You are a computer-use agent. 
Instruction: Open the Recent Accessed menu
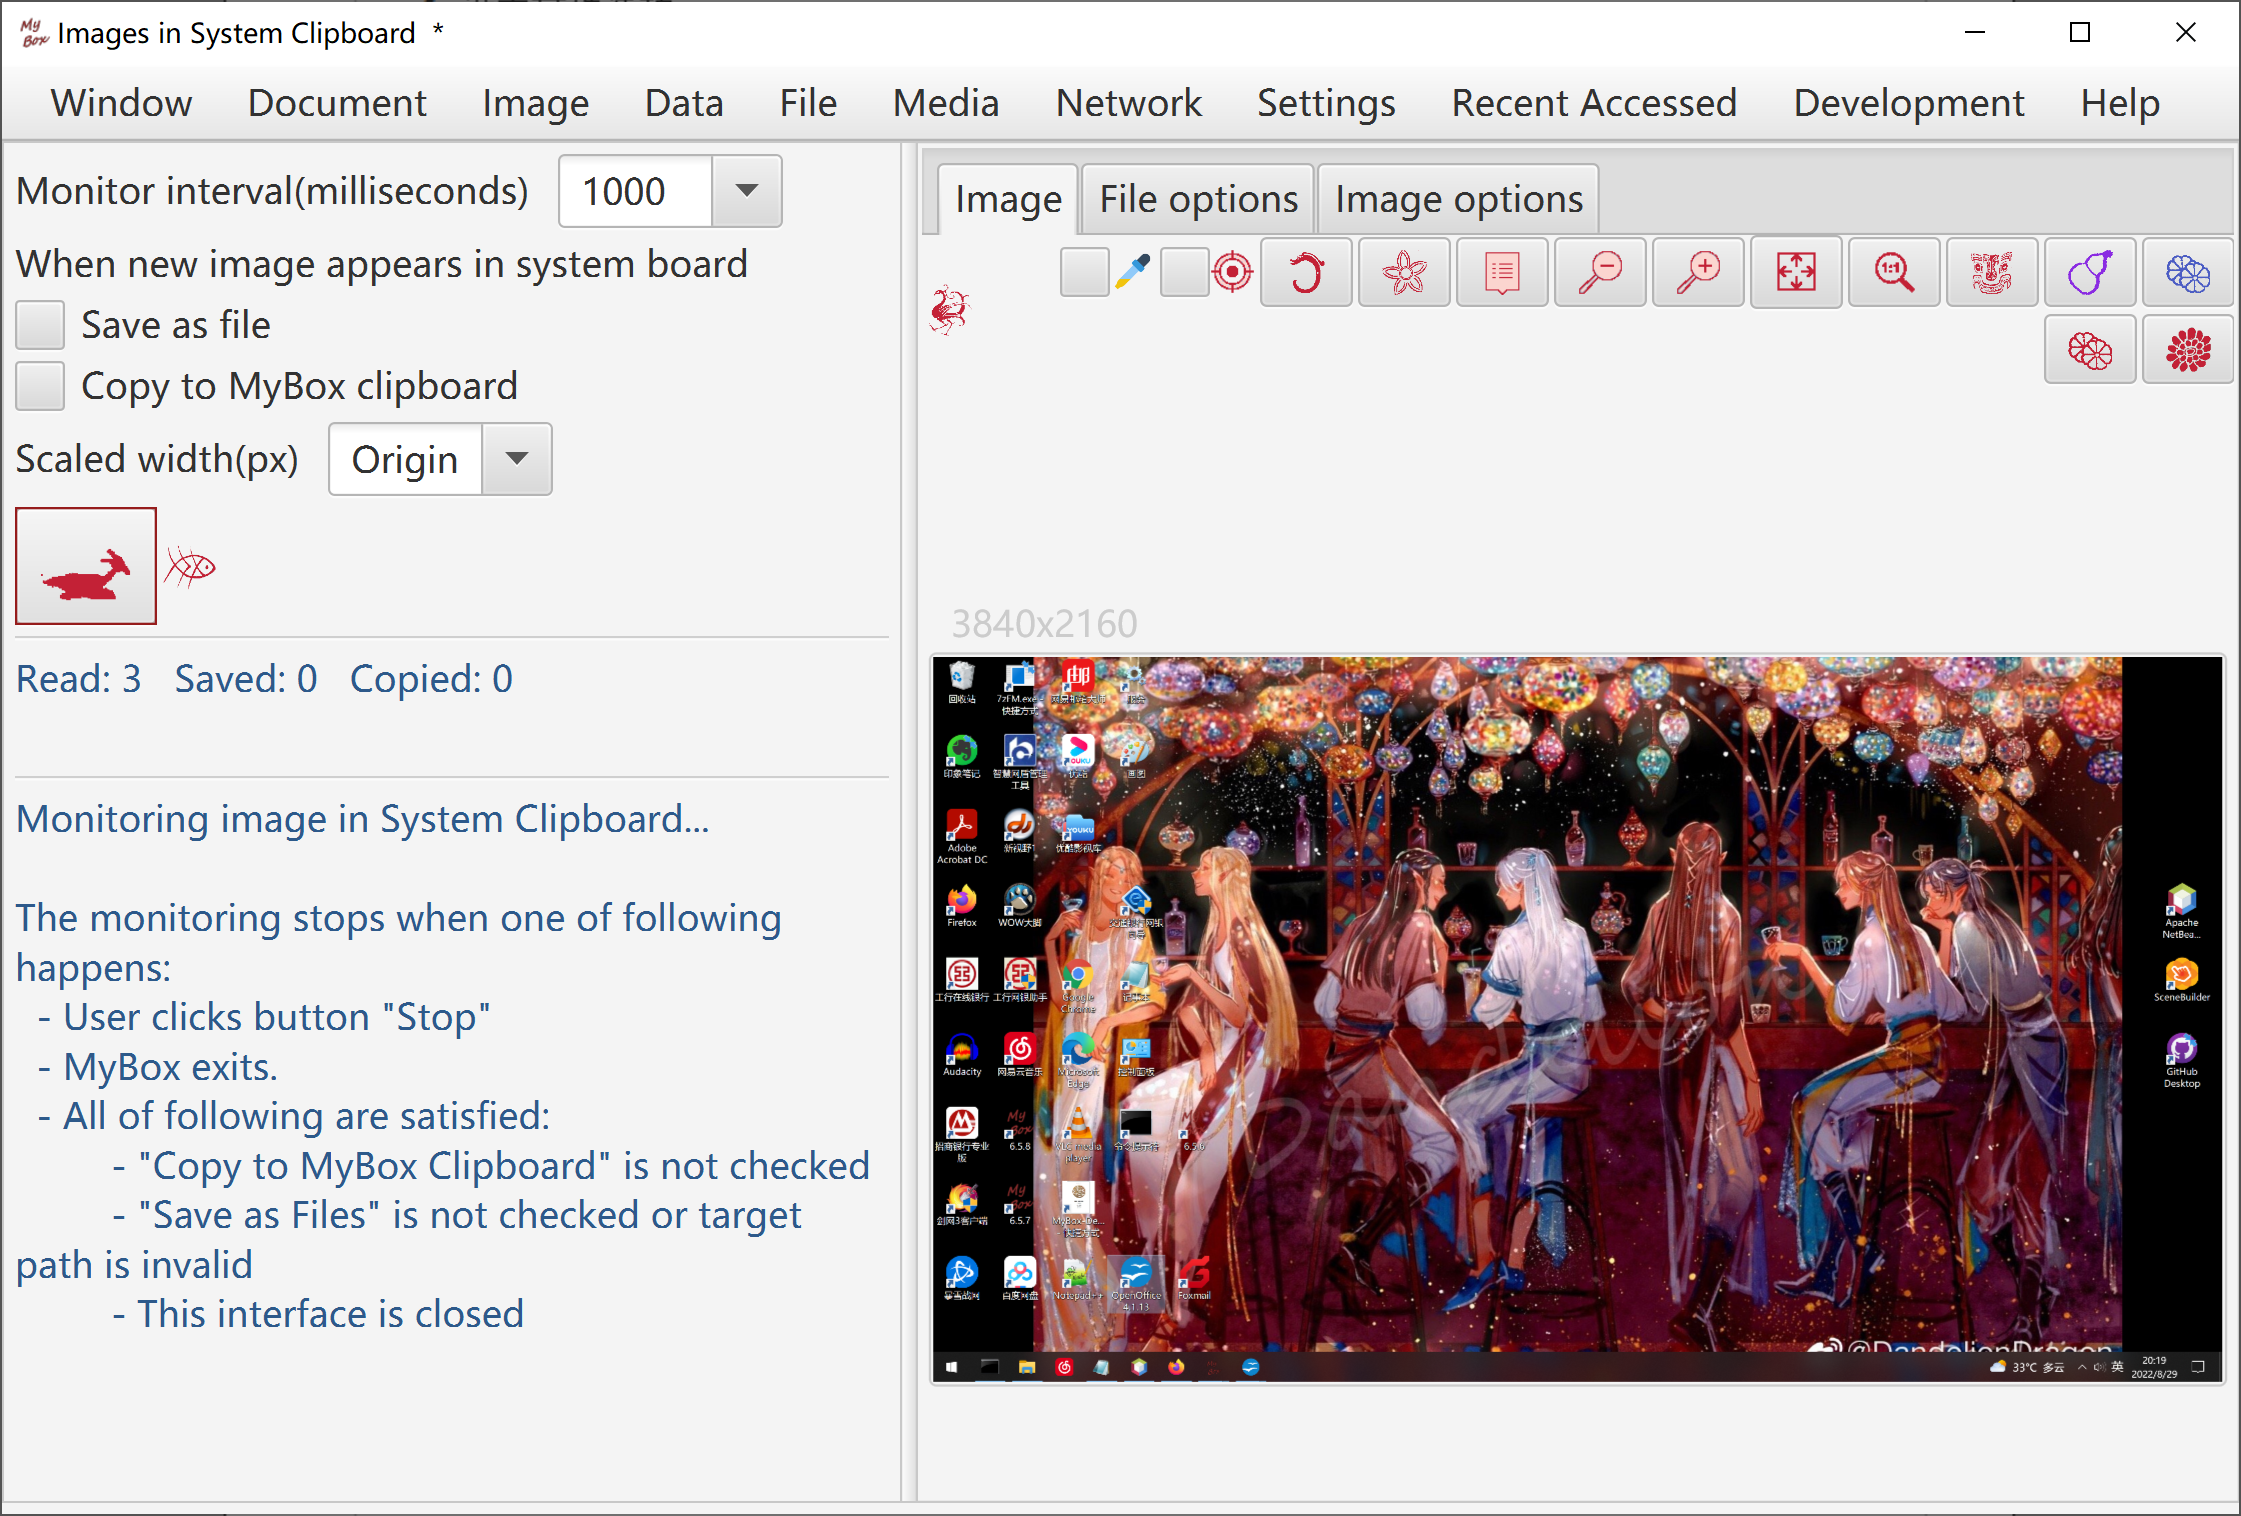(1595, 103)
